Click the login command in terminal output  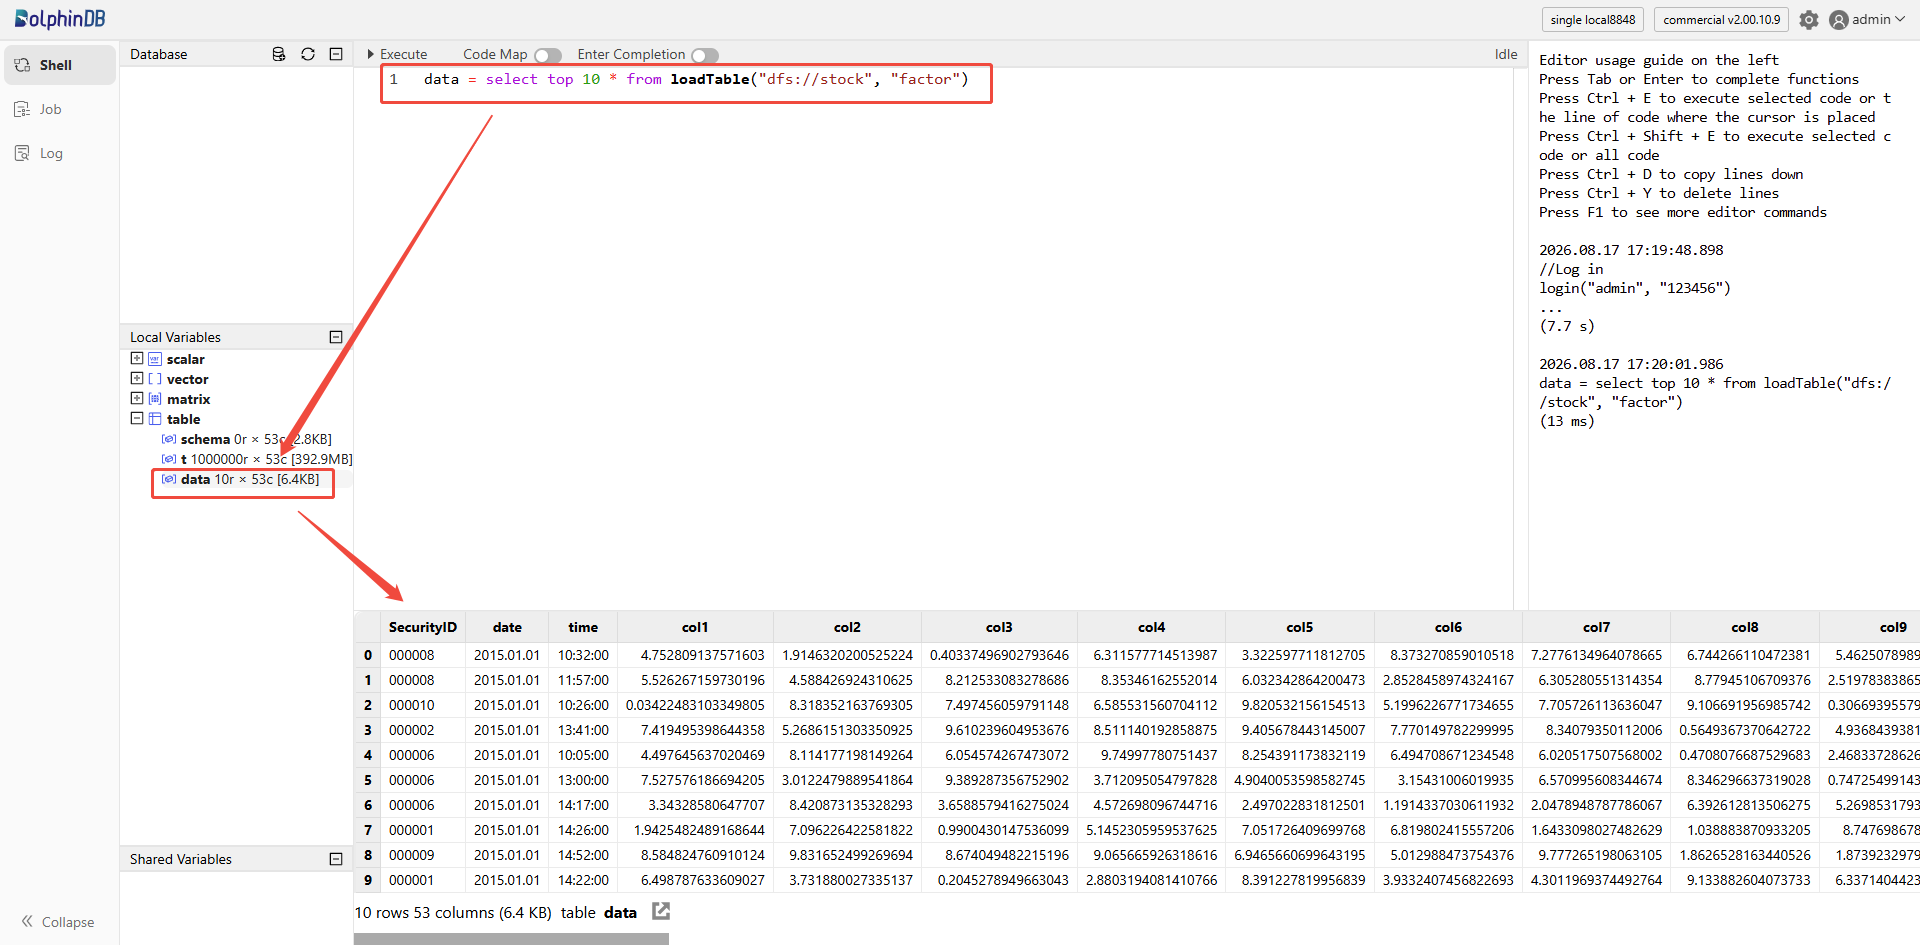(x=1635, y=288)
